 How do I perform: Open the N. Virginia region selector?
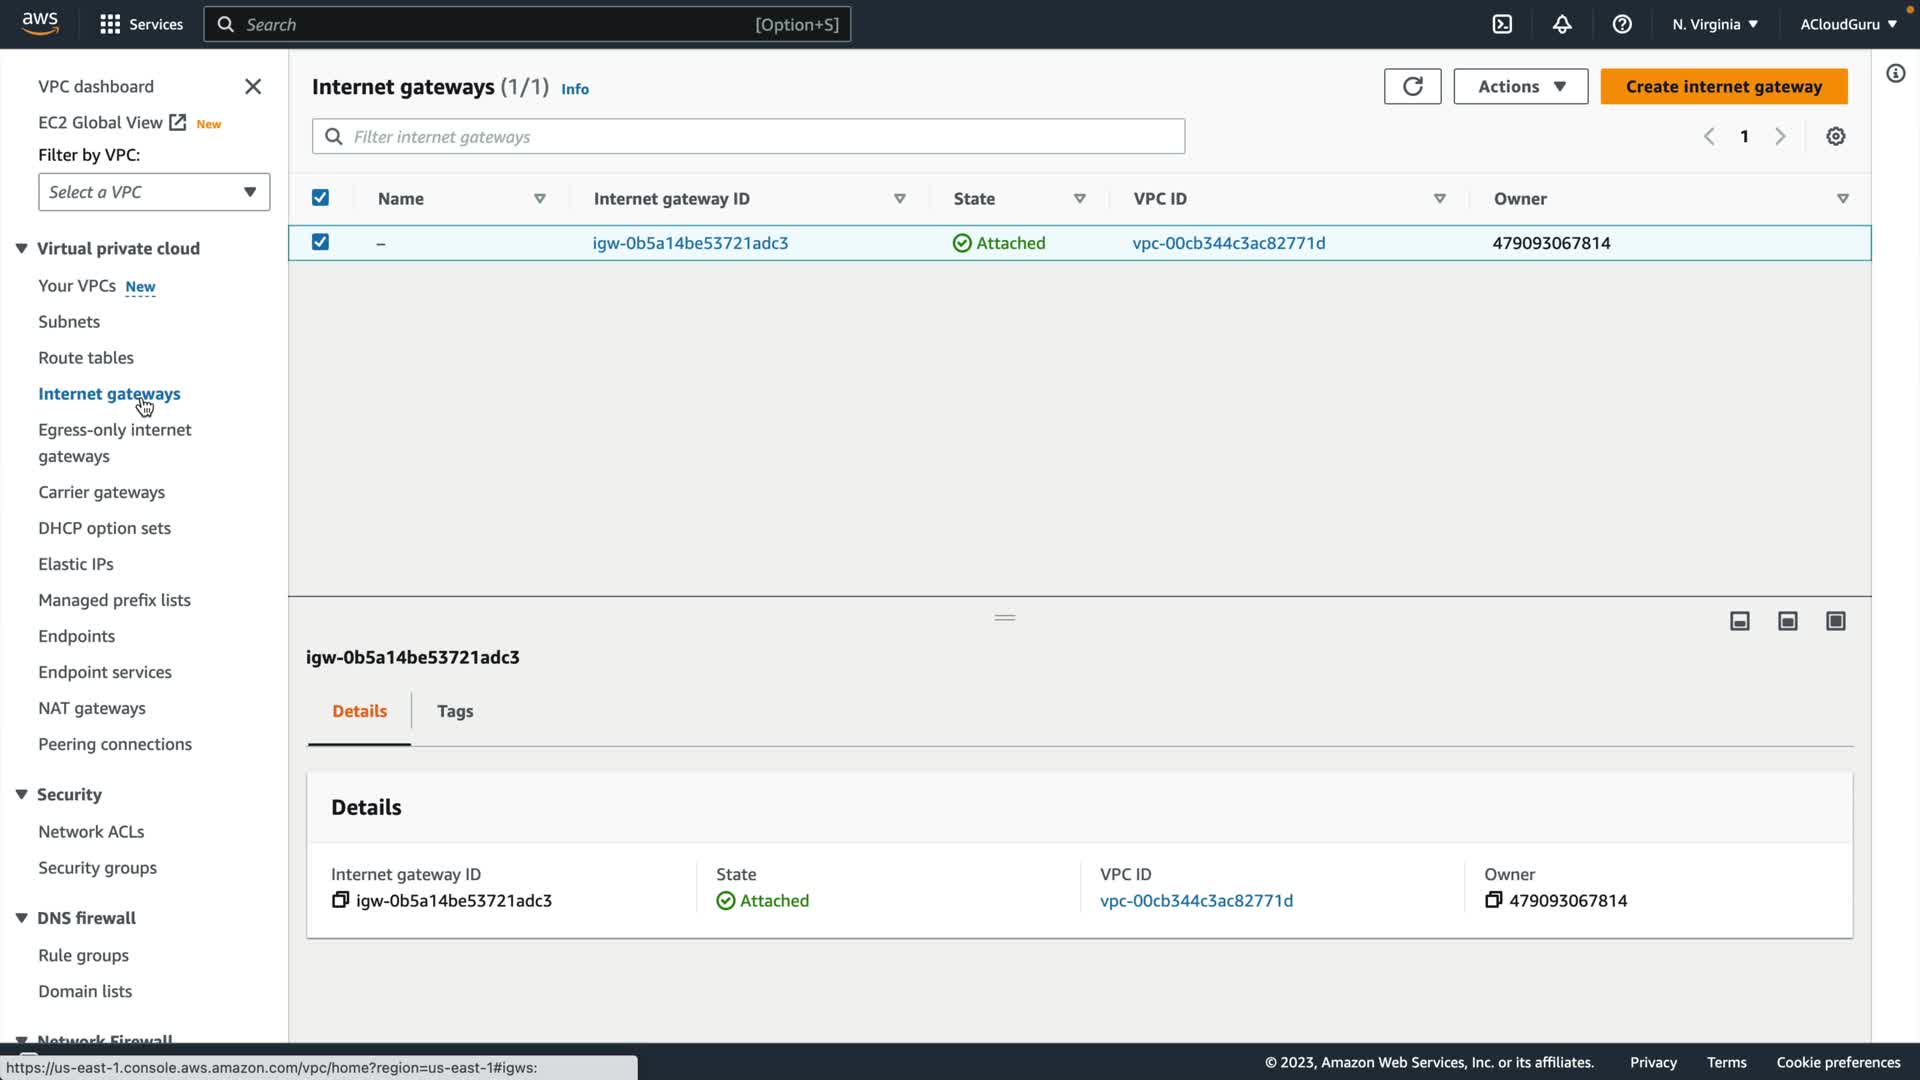pos(1714,24)
